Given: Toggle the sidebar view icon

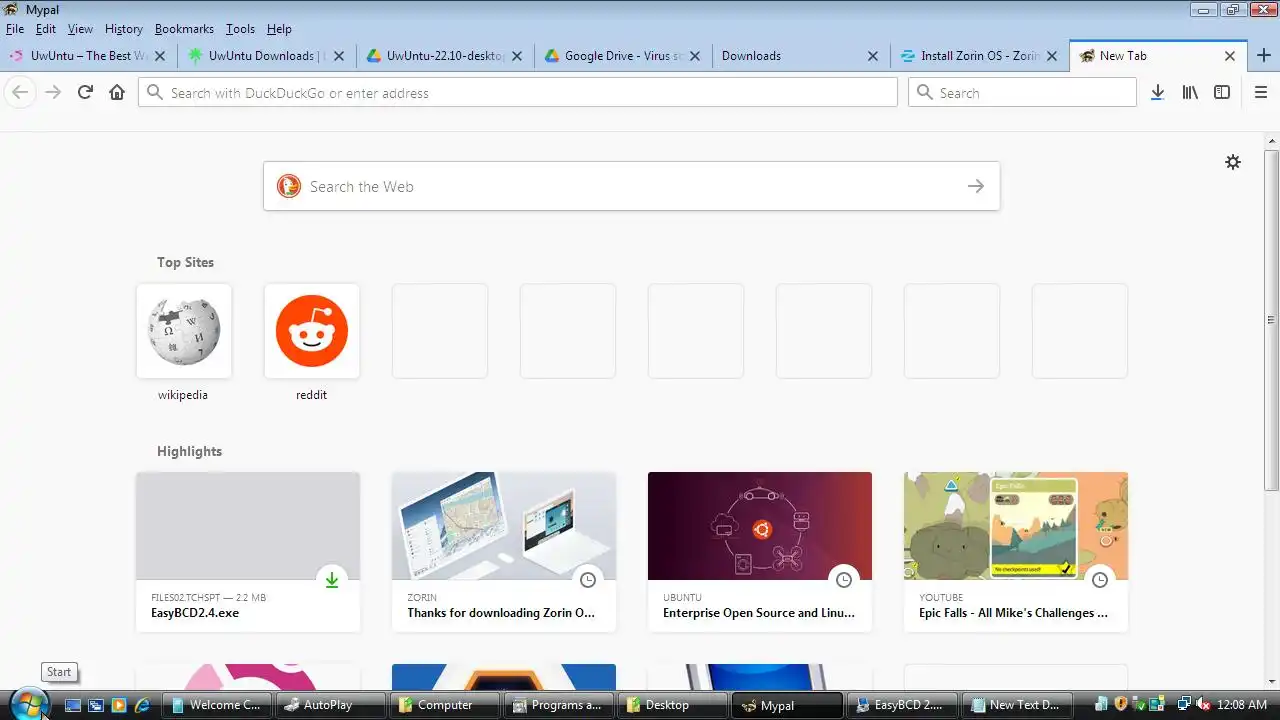Looking at the screenshot, I should pos(1222,92).
